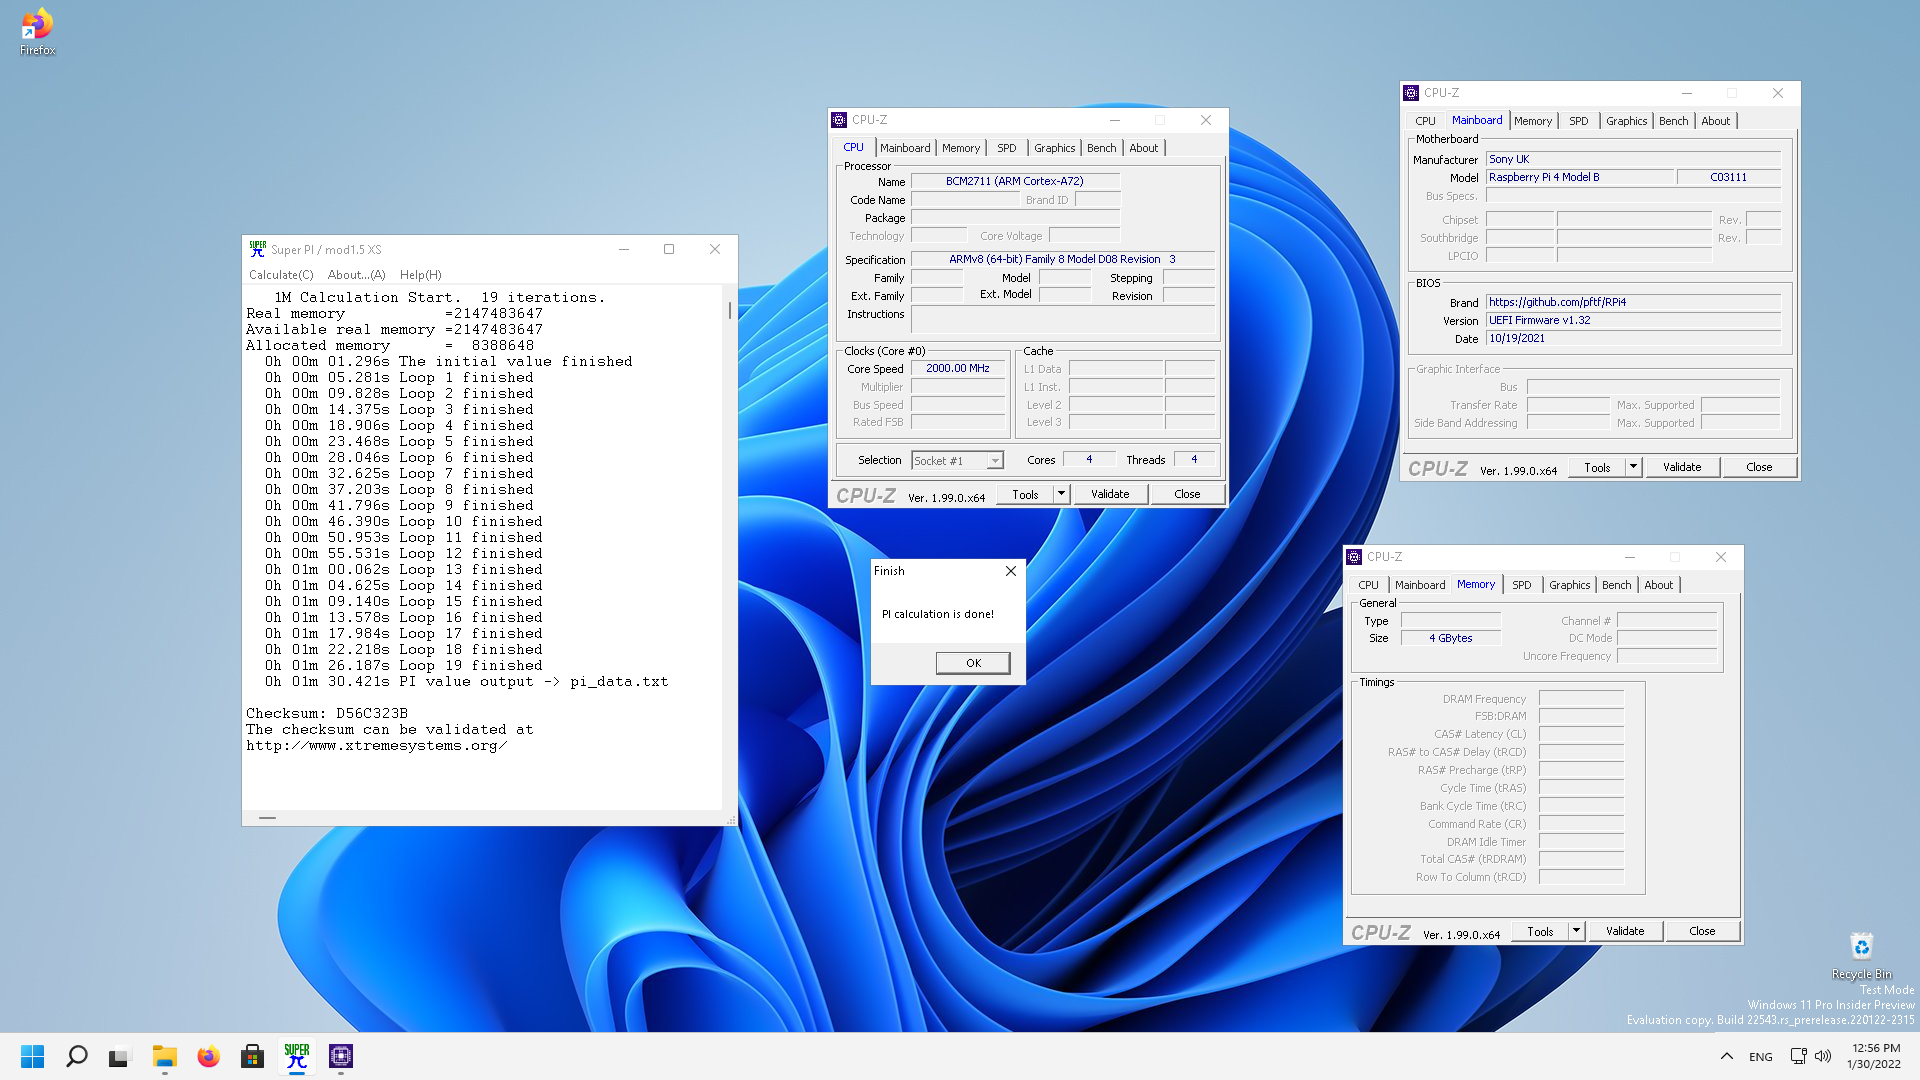Select the Mainboard tab in the CPU window

pyautogui.click(x=905, y=148)
